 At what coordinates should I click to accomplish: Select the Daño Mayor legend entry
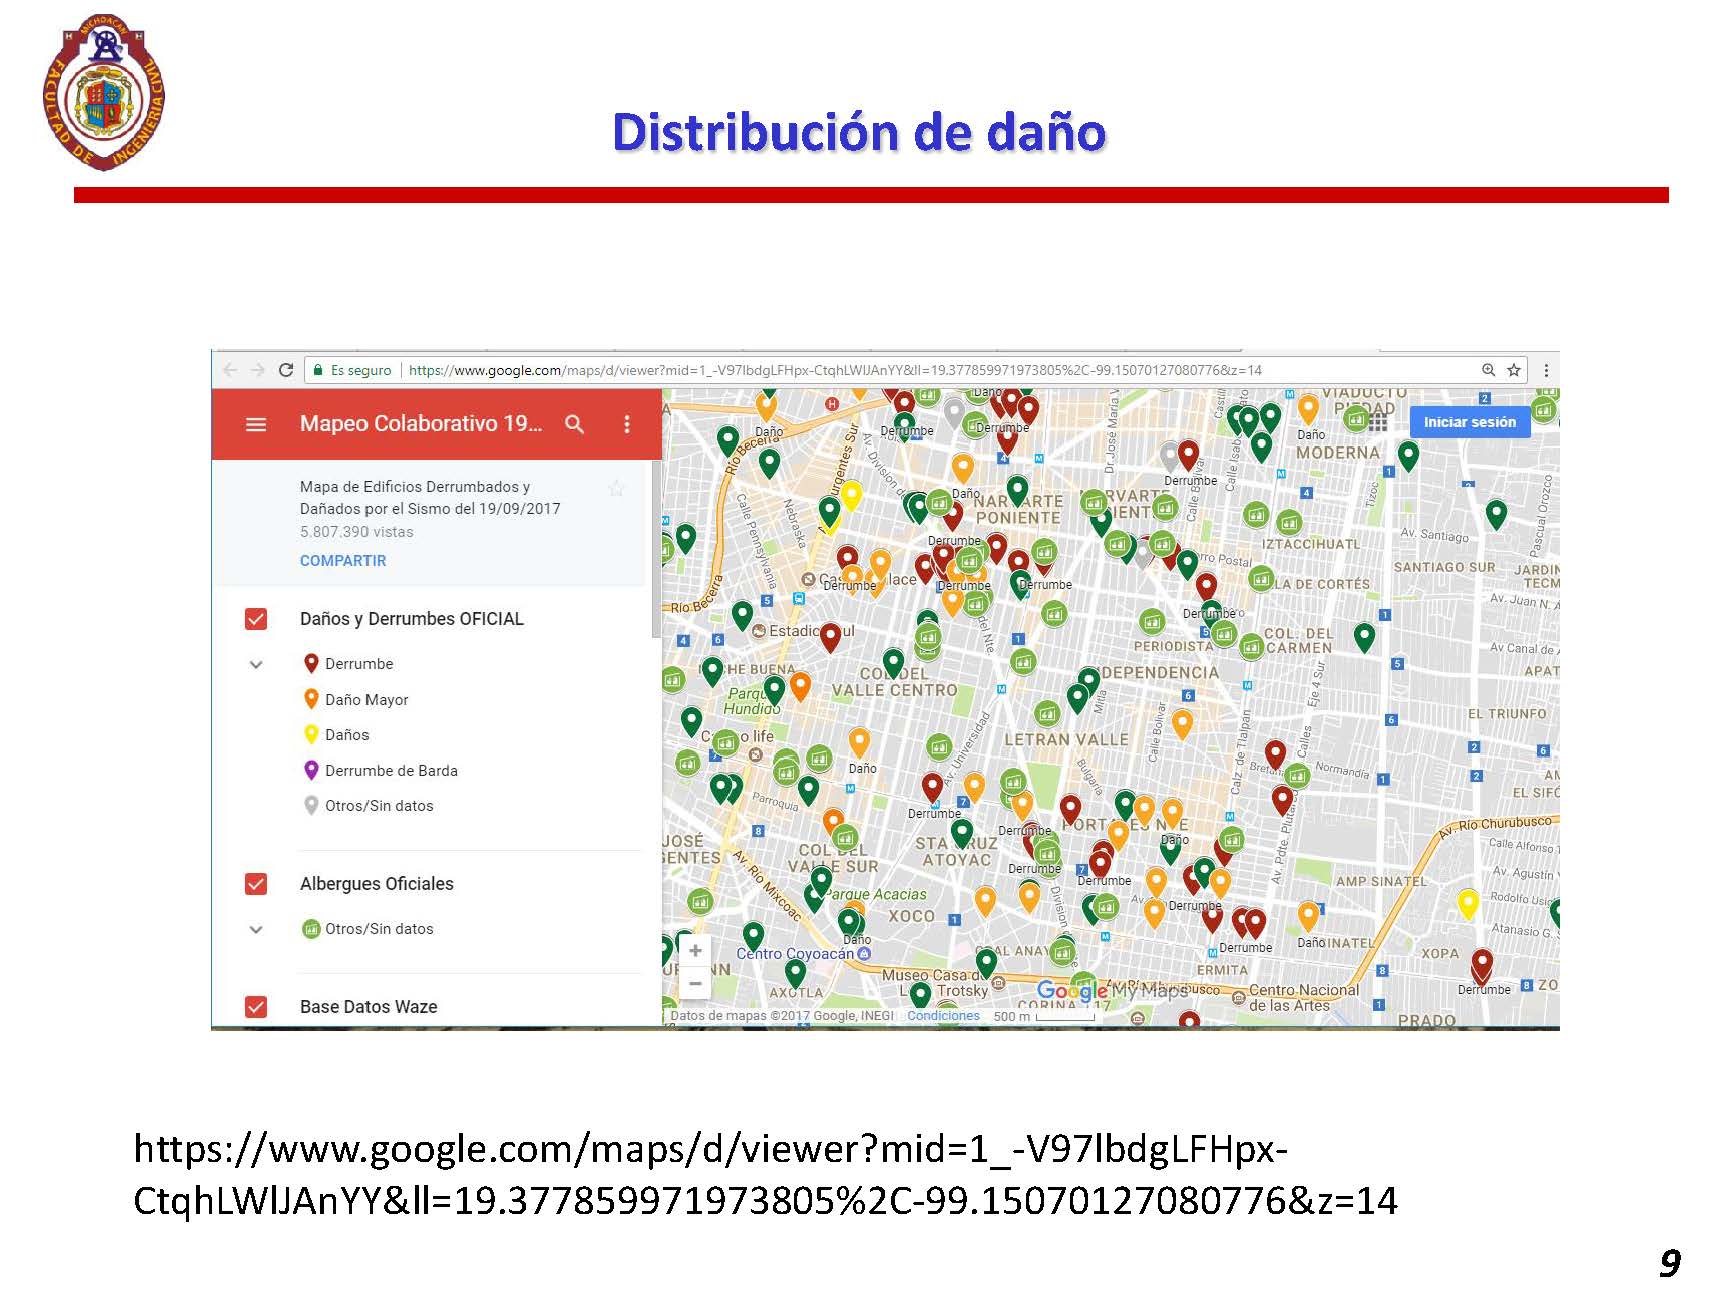pos(356,700)
